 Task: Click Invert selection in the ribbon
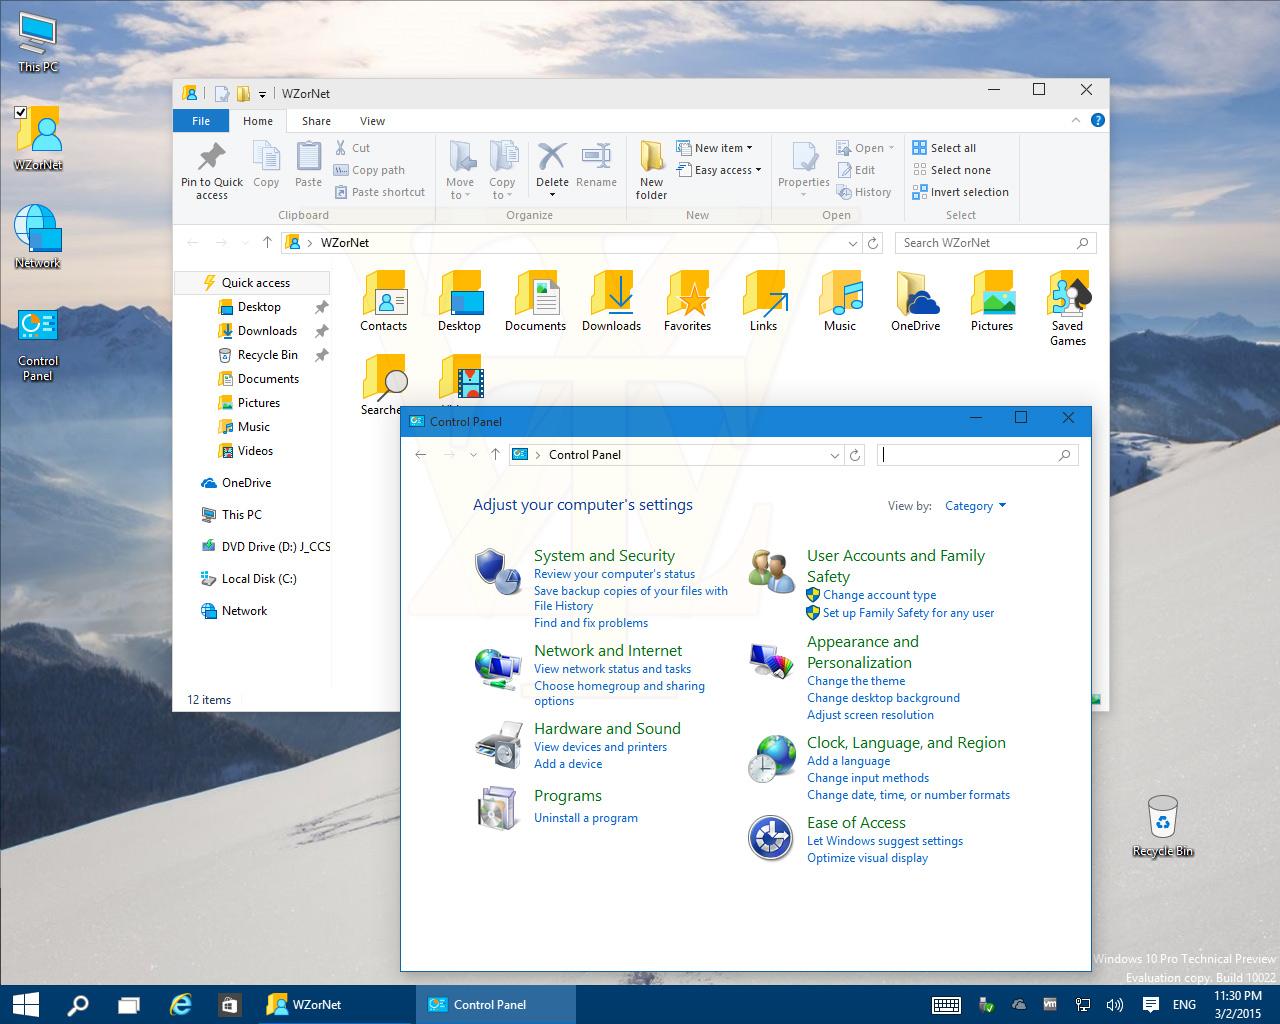pyautogui.click(x=960, y=192)
